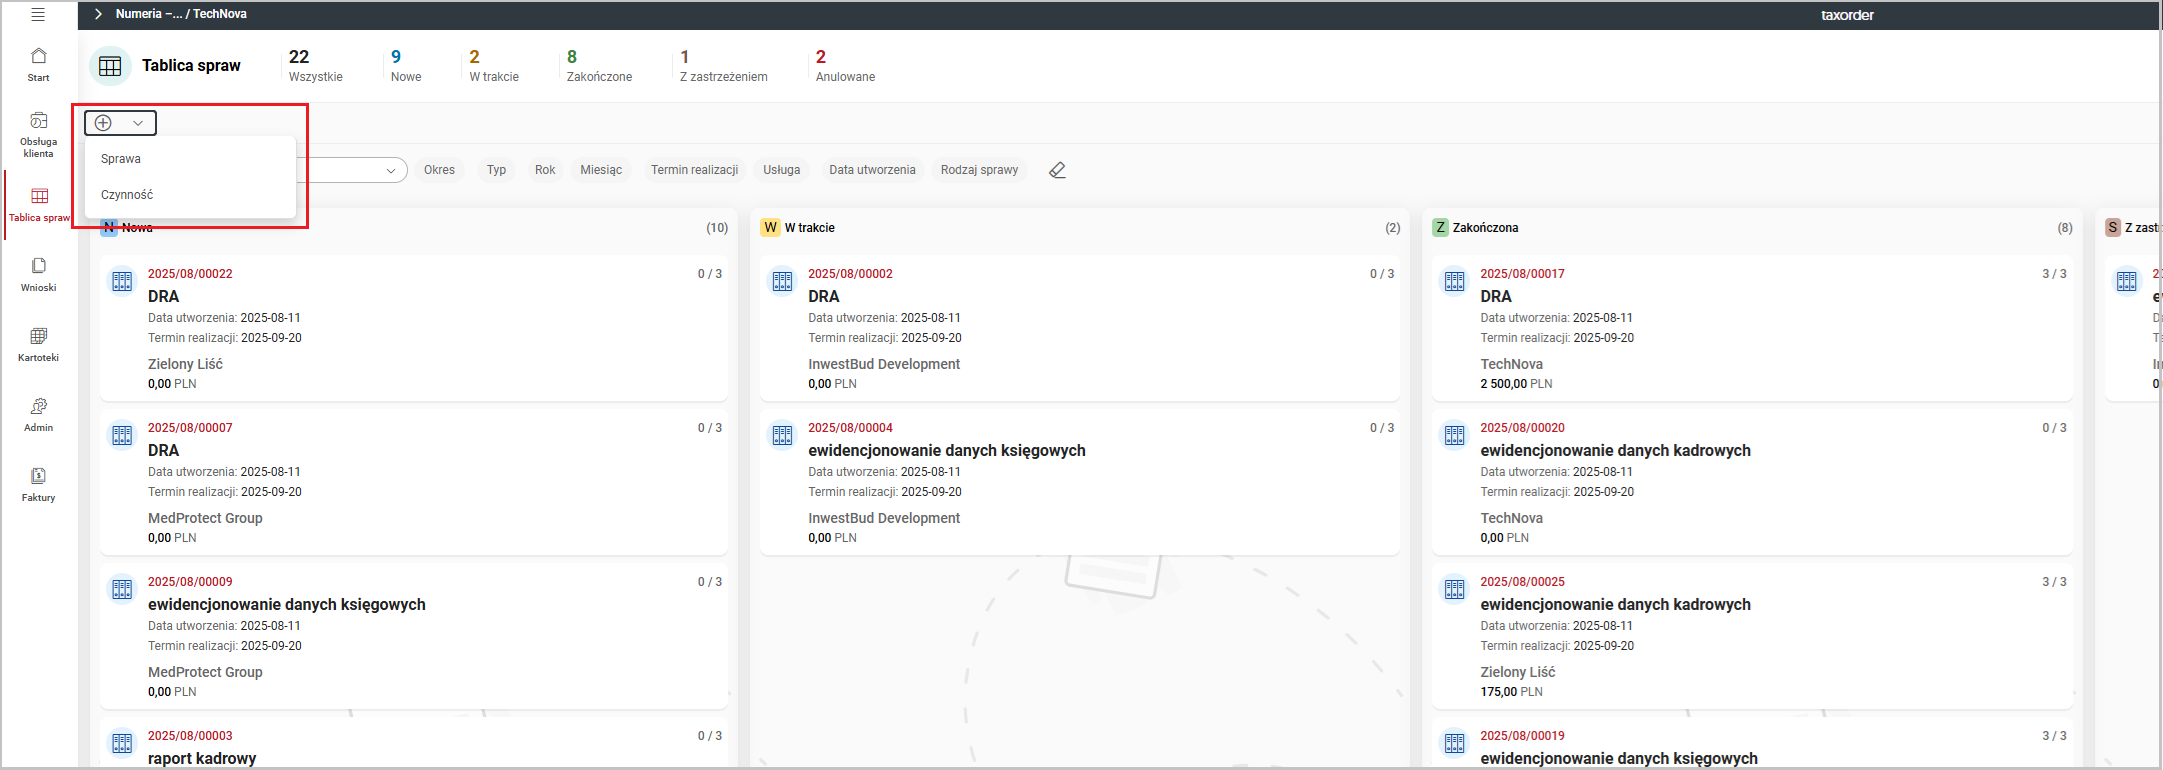Open case link 2025/08/00017

1522,274
